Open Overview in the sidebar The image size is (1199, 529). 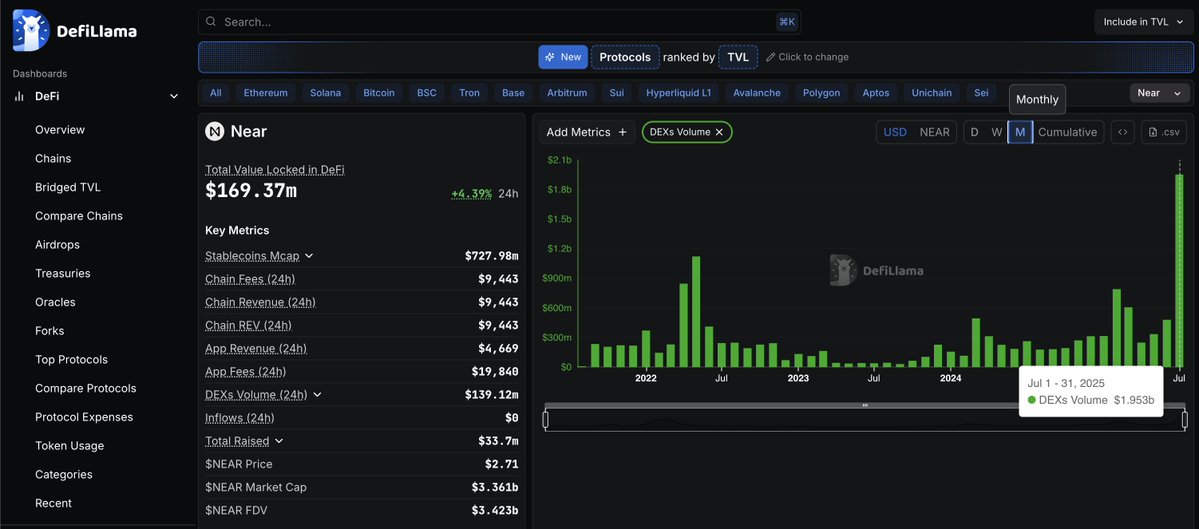(x=60, y=130)
